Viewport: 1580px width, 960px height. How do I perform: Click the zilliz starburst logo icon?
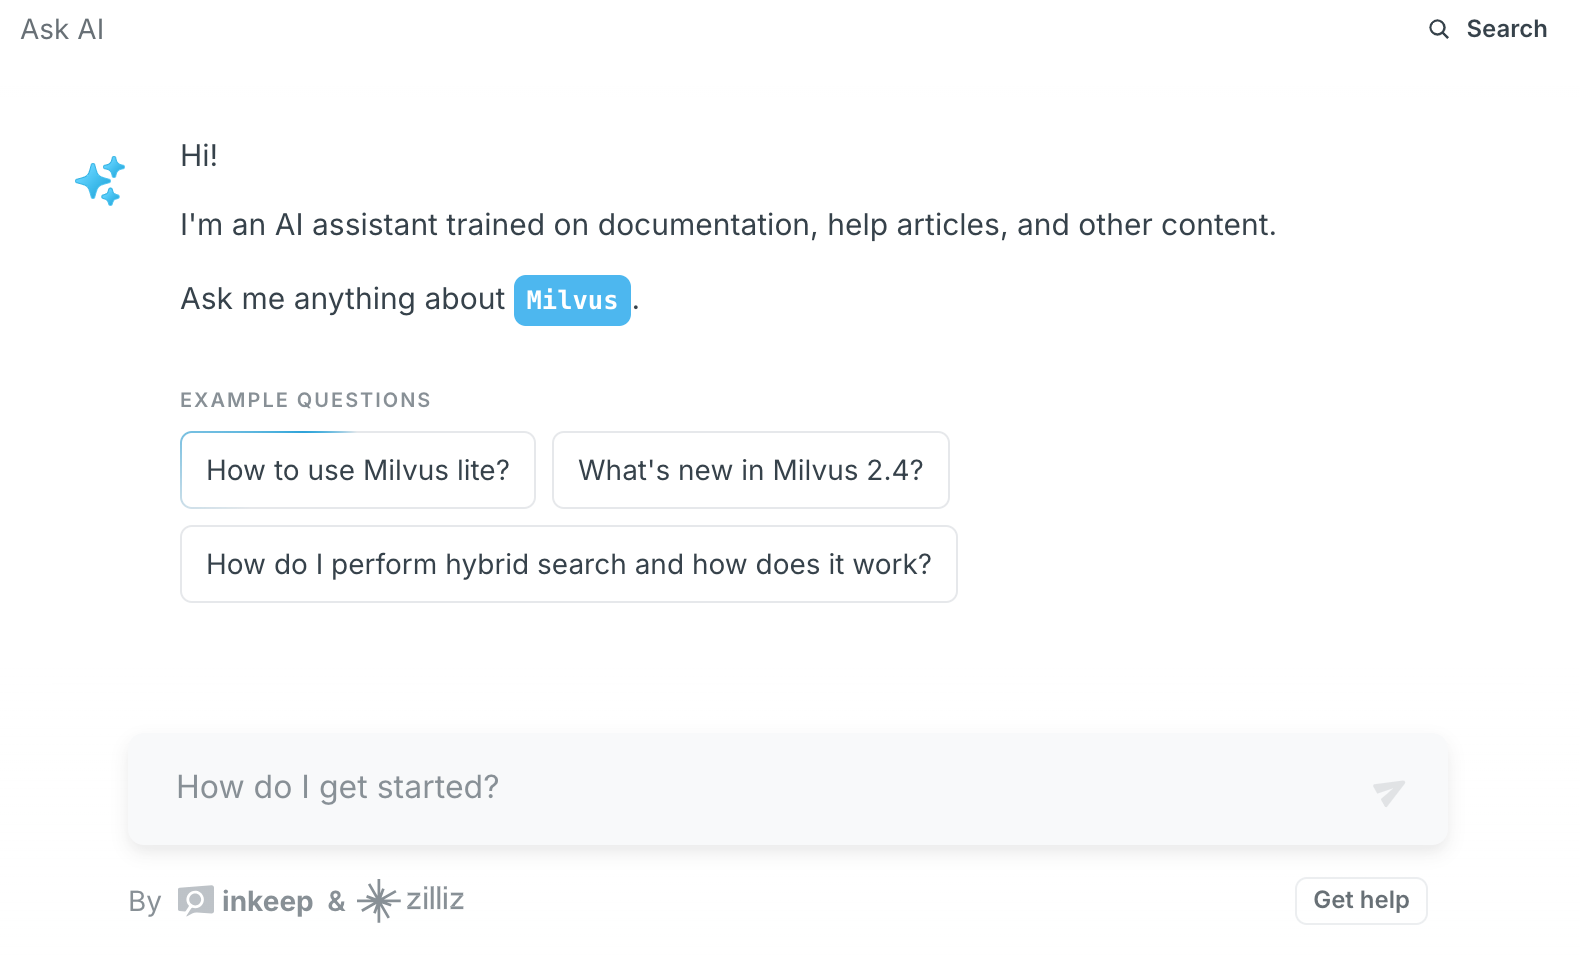click(378, 900)
